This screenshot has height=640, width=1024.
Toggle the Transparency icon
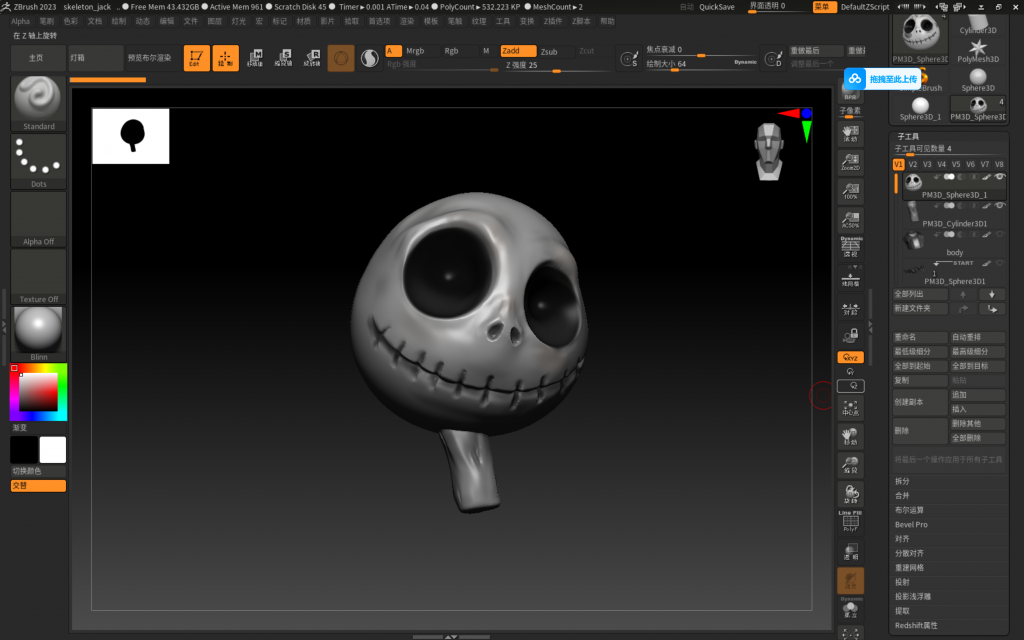coord(850,552)
